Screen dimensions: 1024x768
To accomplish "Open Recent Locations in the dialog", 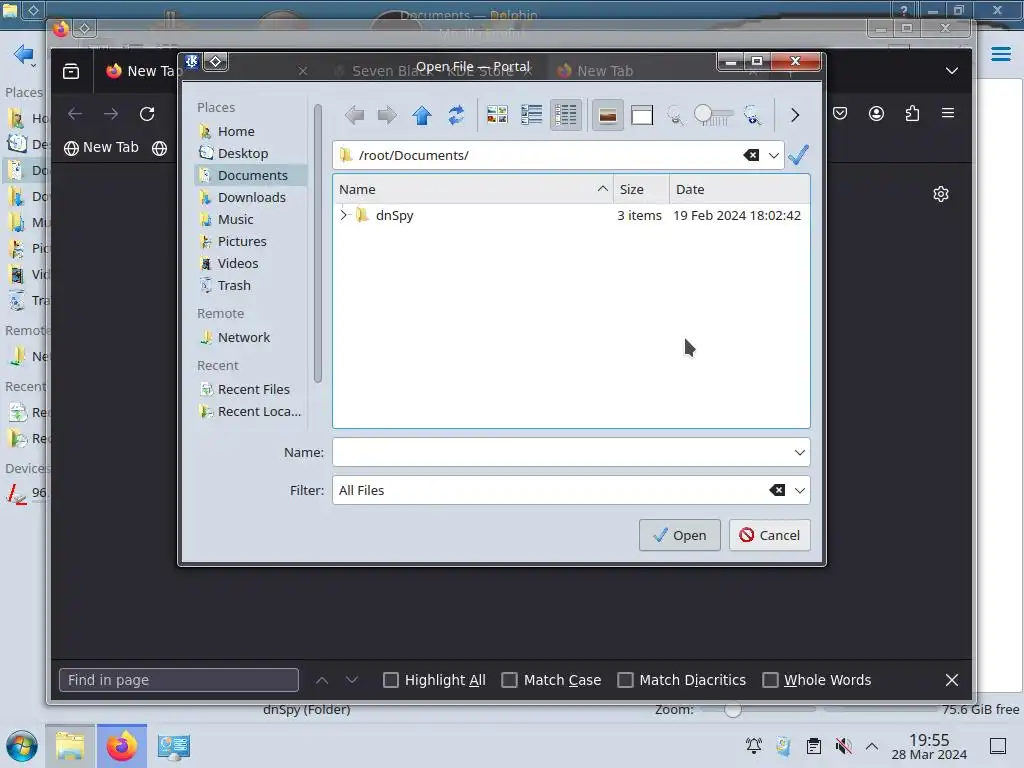I will click(x=251, y=411).
